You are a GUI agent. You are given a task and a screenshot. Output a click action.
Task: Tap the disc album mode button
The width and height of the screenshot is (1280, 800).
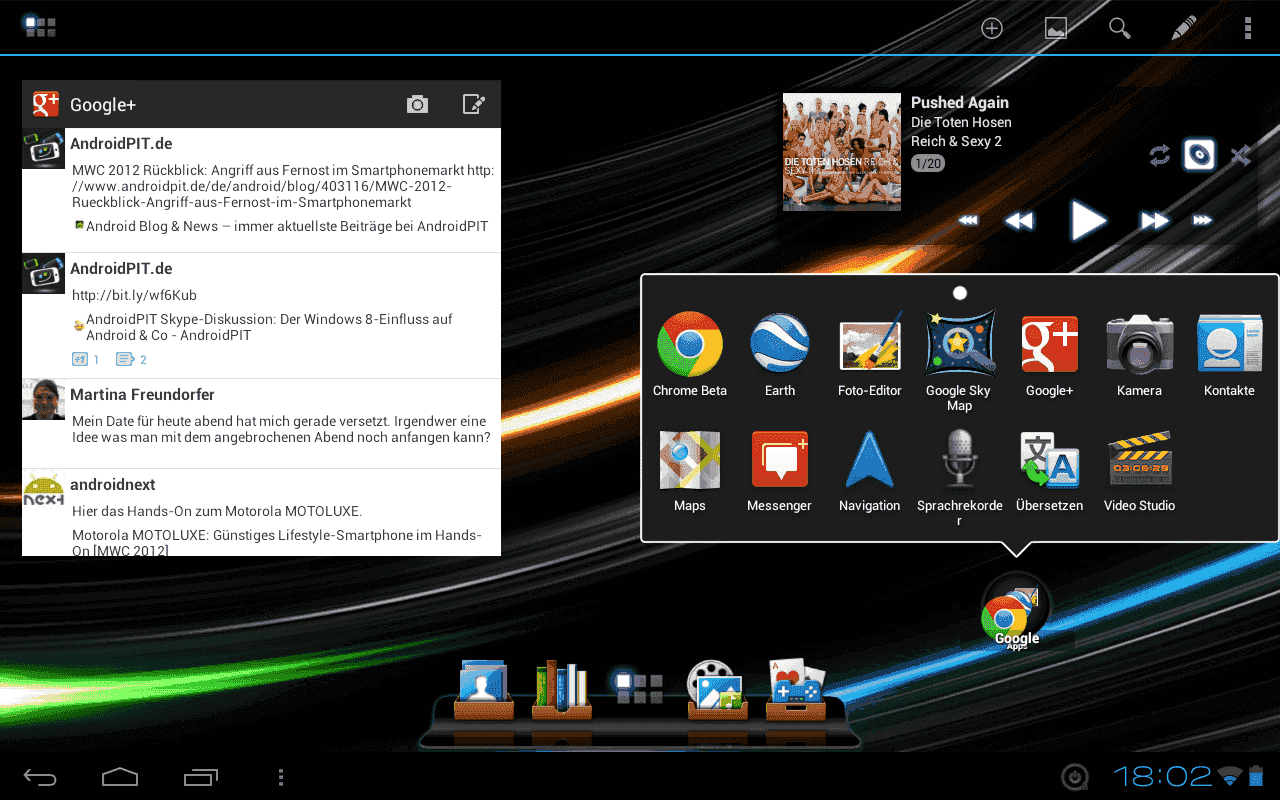(x=1200, y=155)
